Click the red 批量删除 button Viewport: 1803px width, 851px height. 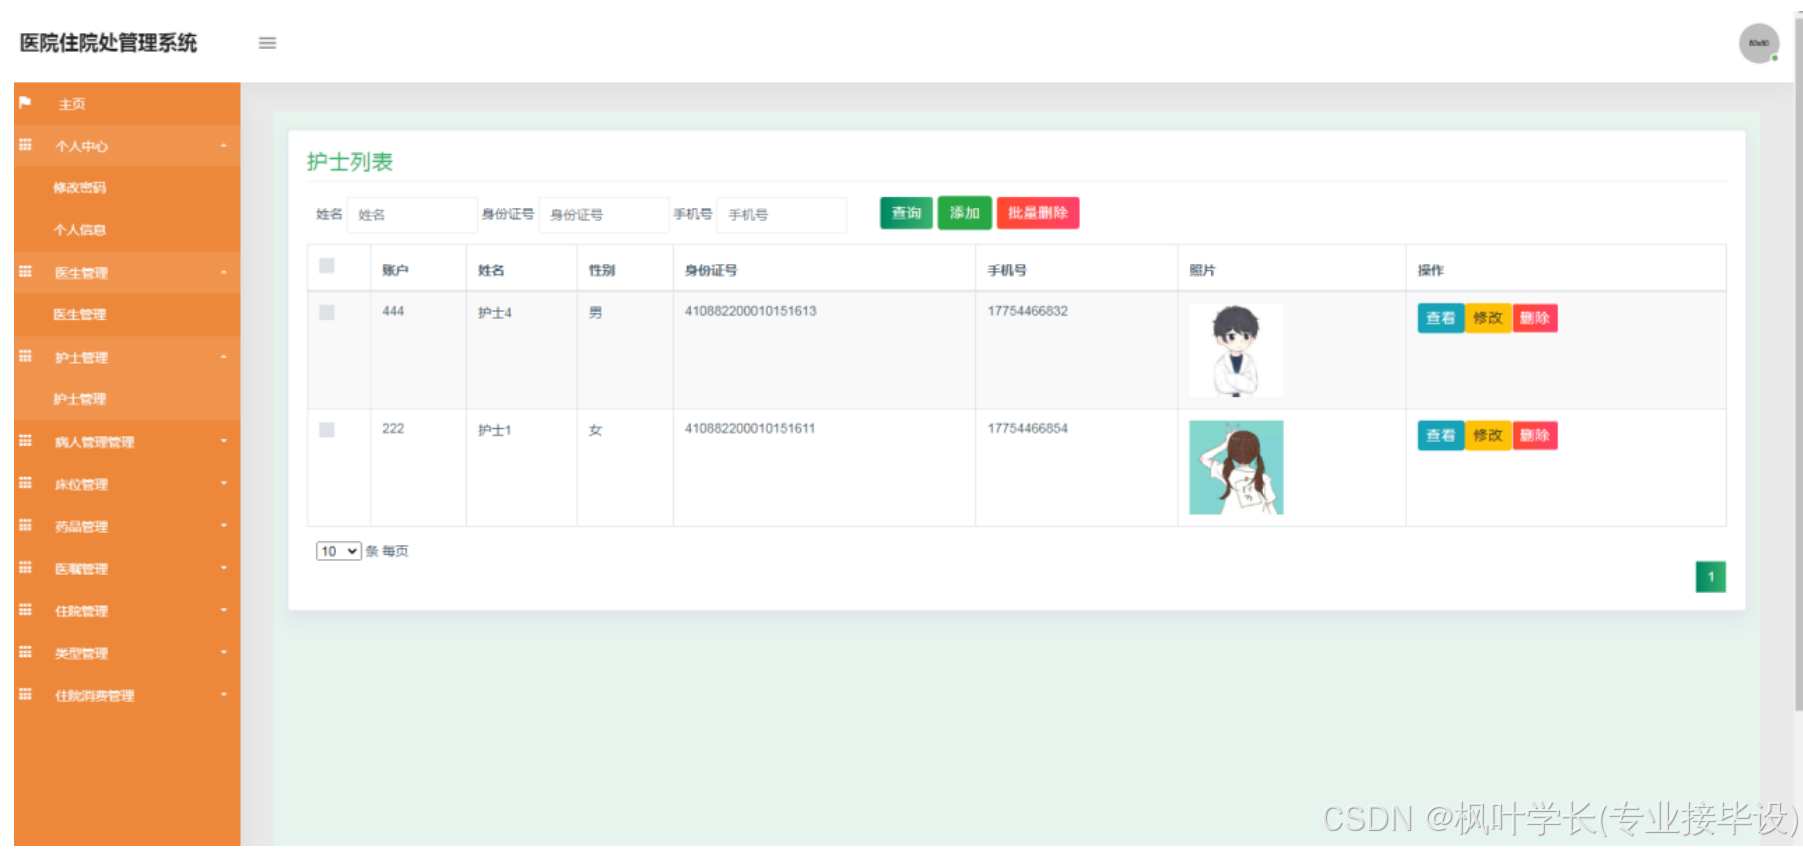(1038, 213)
